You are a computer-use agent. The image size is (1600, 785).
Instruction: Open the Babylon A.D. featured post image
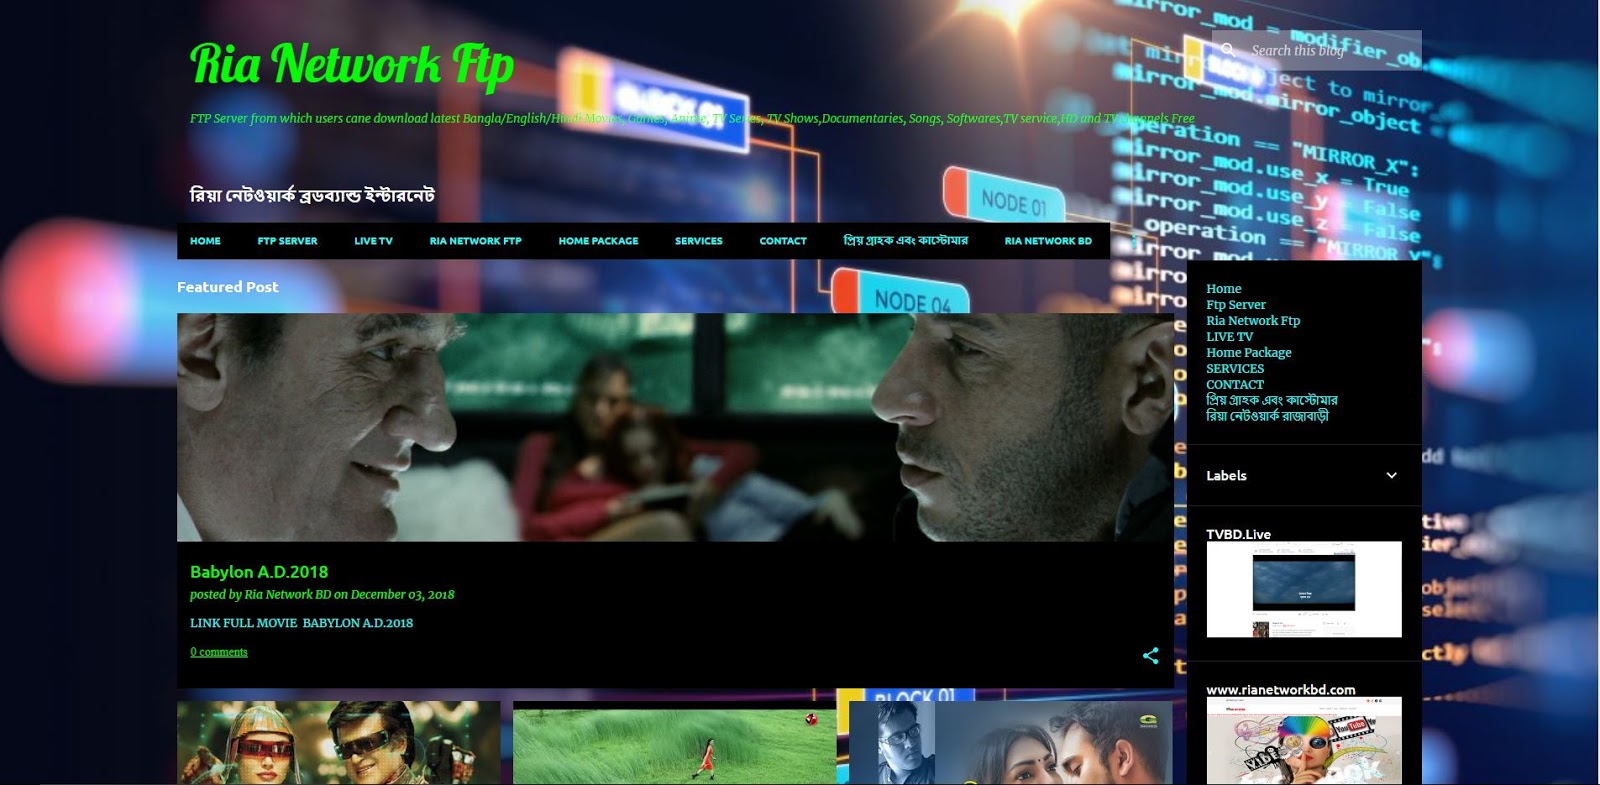coord(675,428)
